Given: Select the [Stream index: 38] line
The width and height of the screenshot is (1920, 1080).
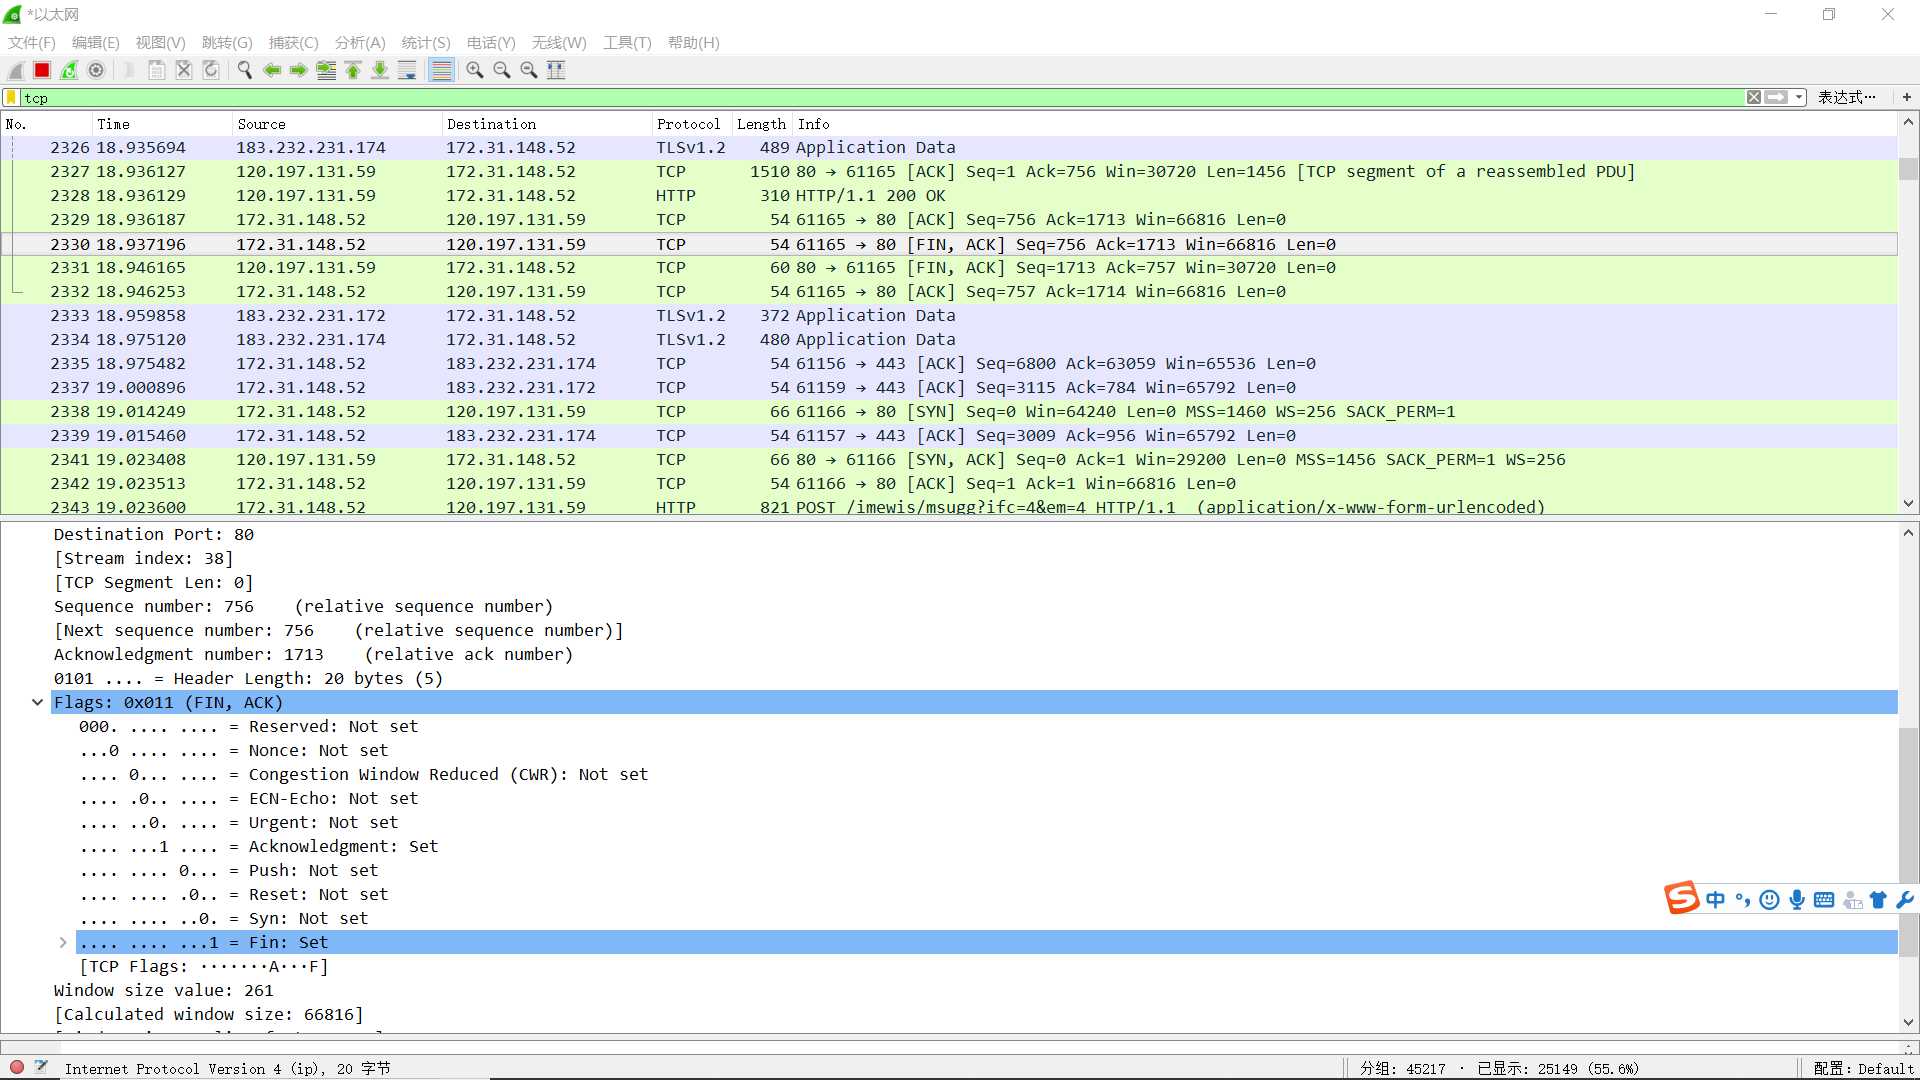Looking at the screenshot, I should [143, 558].
